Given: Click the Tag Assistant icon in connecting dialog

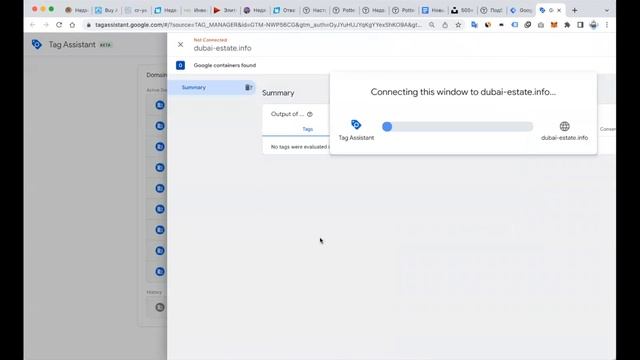Looking at the screenshot, I should click(x=356, y=124).
